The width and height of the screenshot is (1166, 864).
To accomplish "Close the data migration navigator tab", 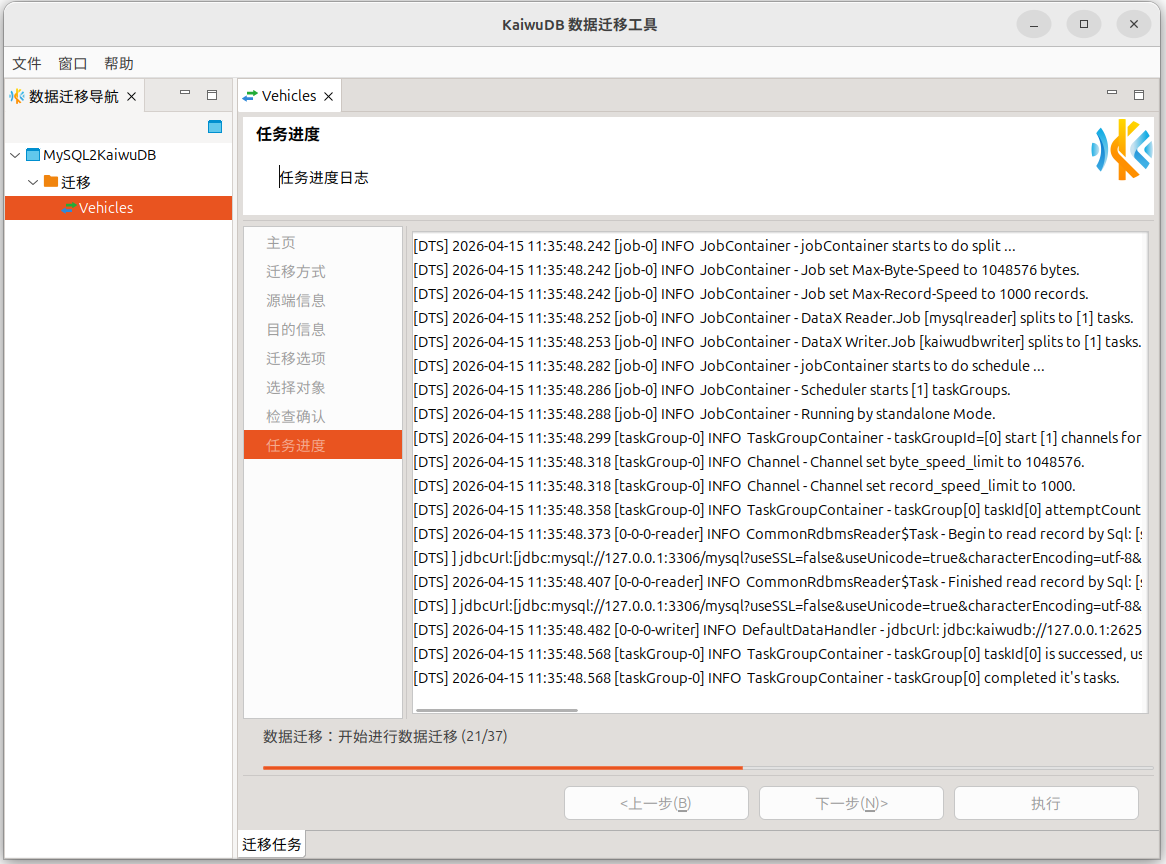I will pyautogui.click(x=131, y=97).
